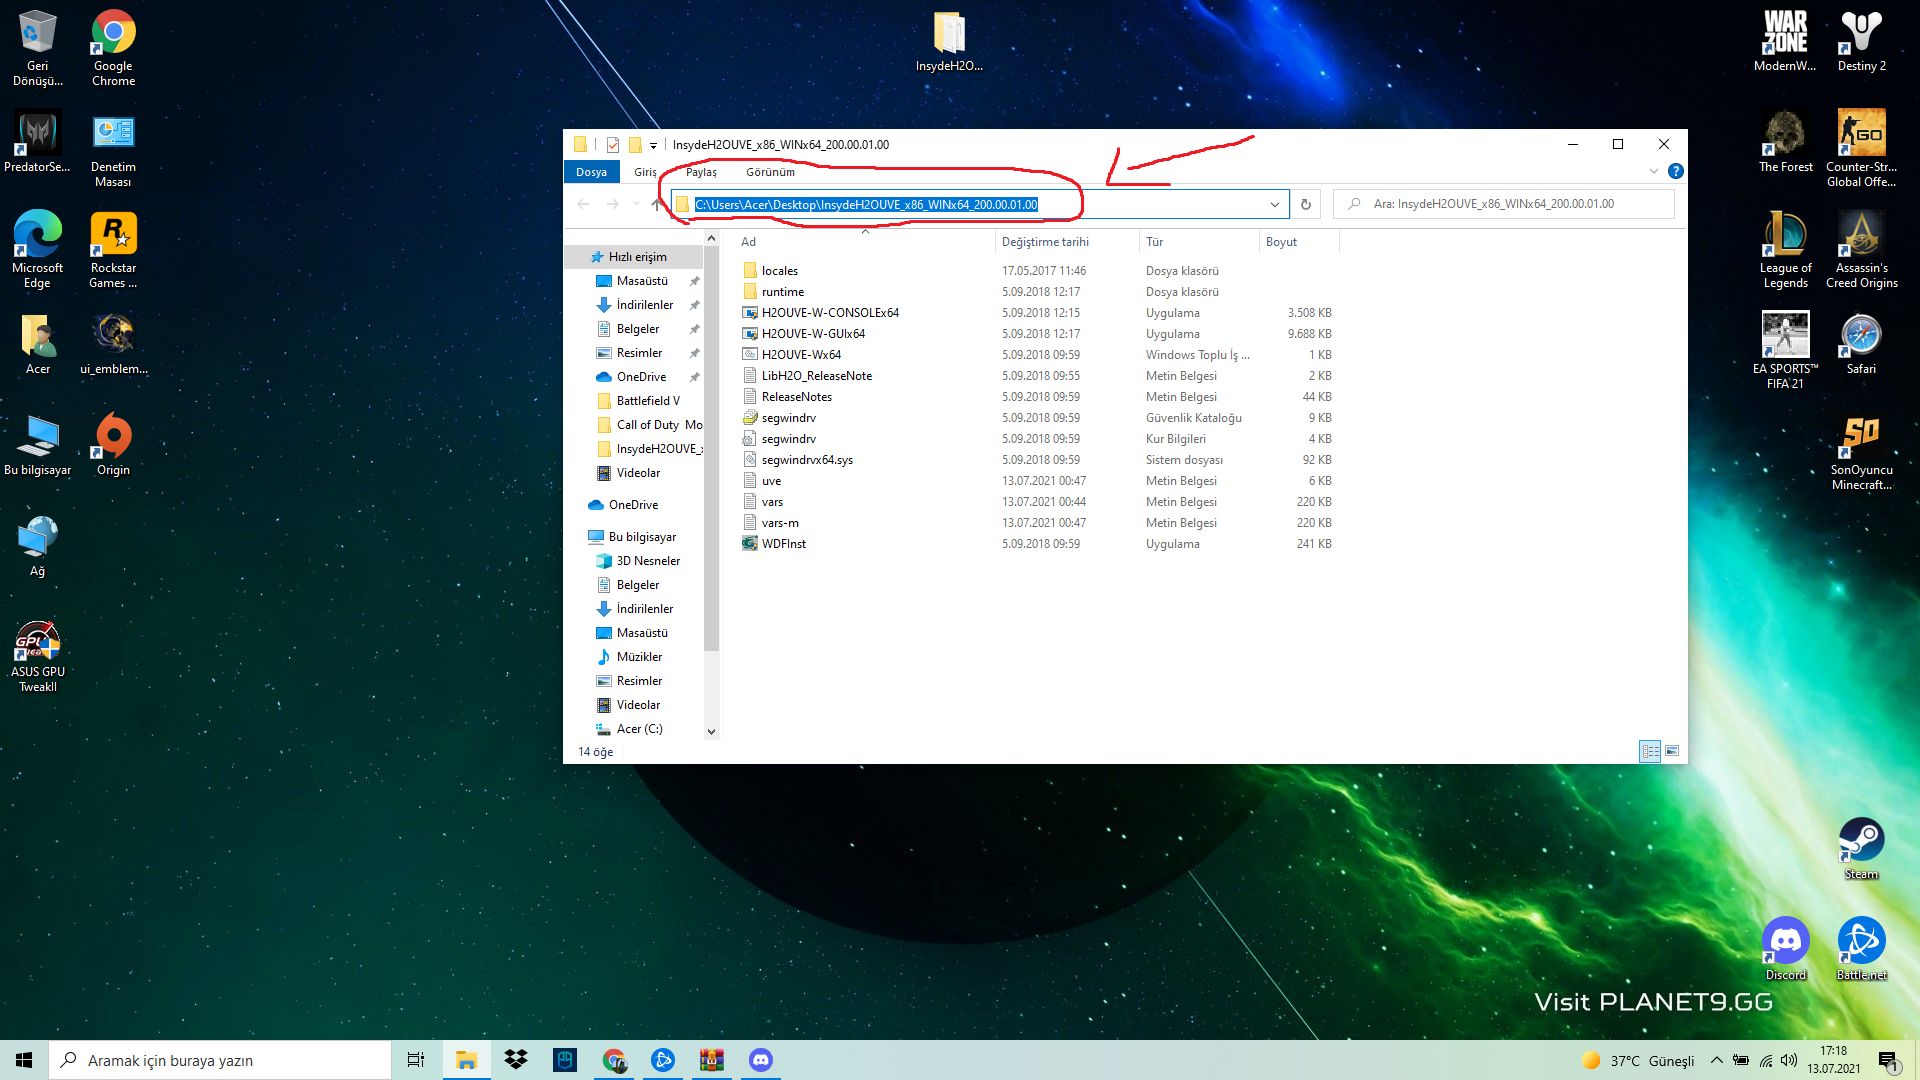Viewport: 1920px width, 1080px height.
Task: Open the Explorer help question mark
Action: pos(1676,171)
